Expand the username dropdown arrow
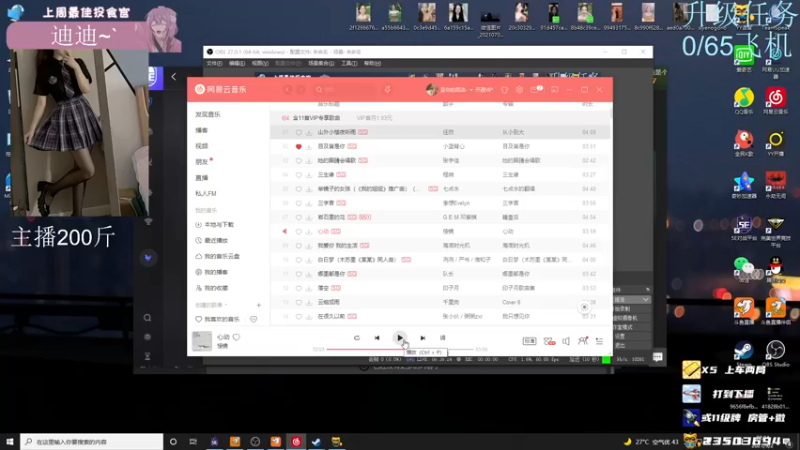Screen dimensions: 800x450 click(x=471, y=90)
